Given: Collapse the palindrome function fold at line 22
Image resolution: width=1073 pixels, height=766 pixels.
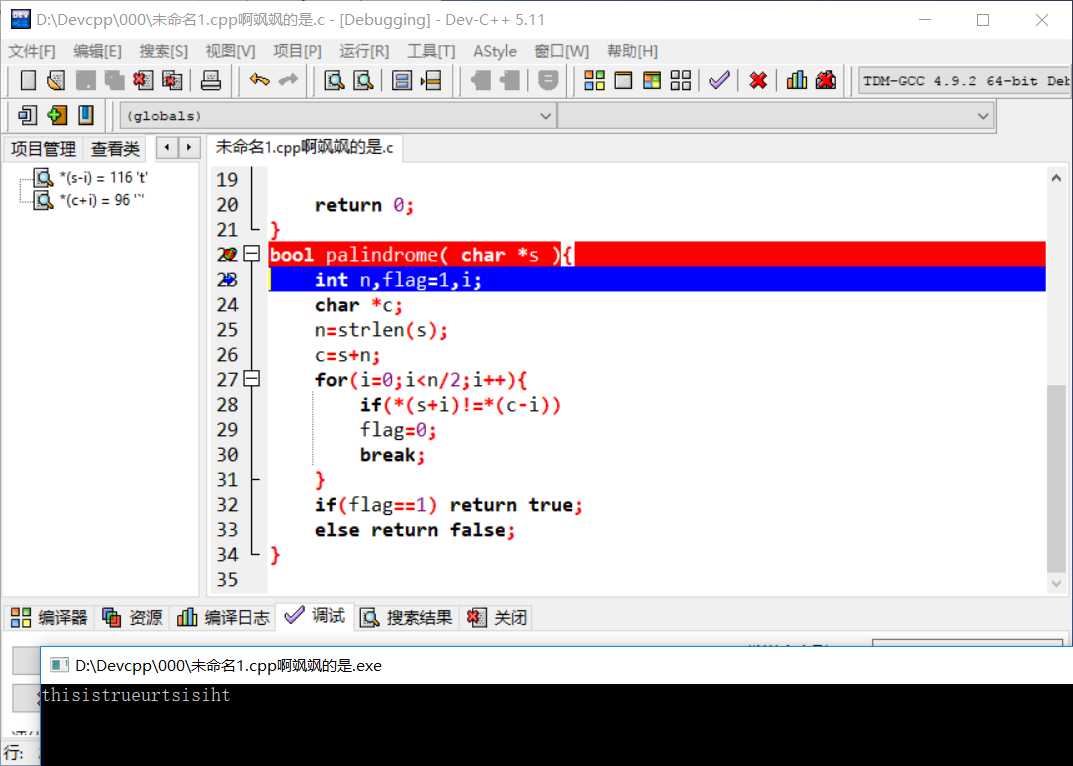Looking at the screenshot, I should pos(252,254).
